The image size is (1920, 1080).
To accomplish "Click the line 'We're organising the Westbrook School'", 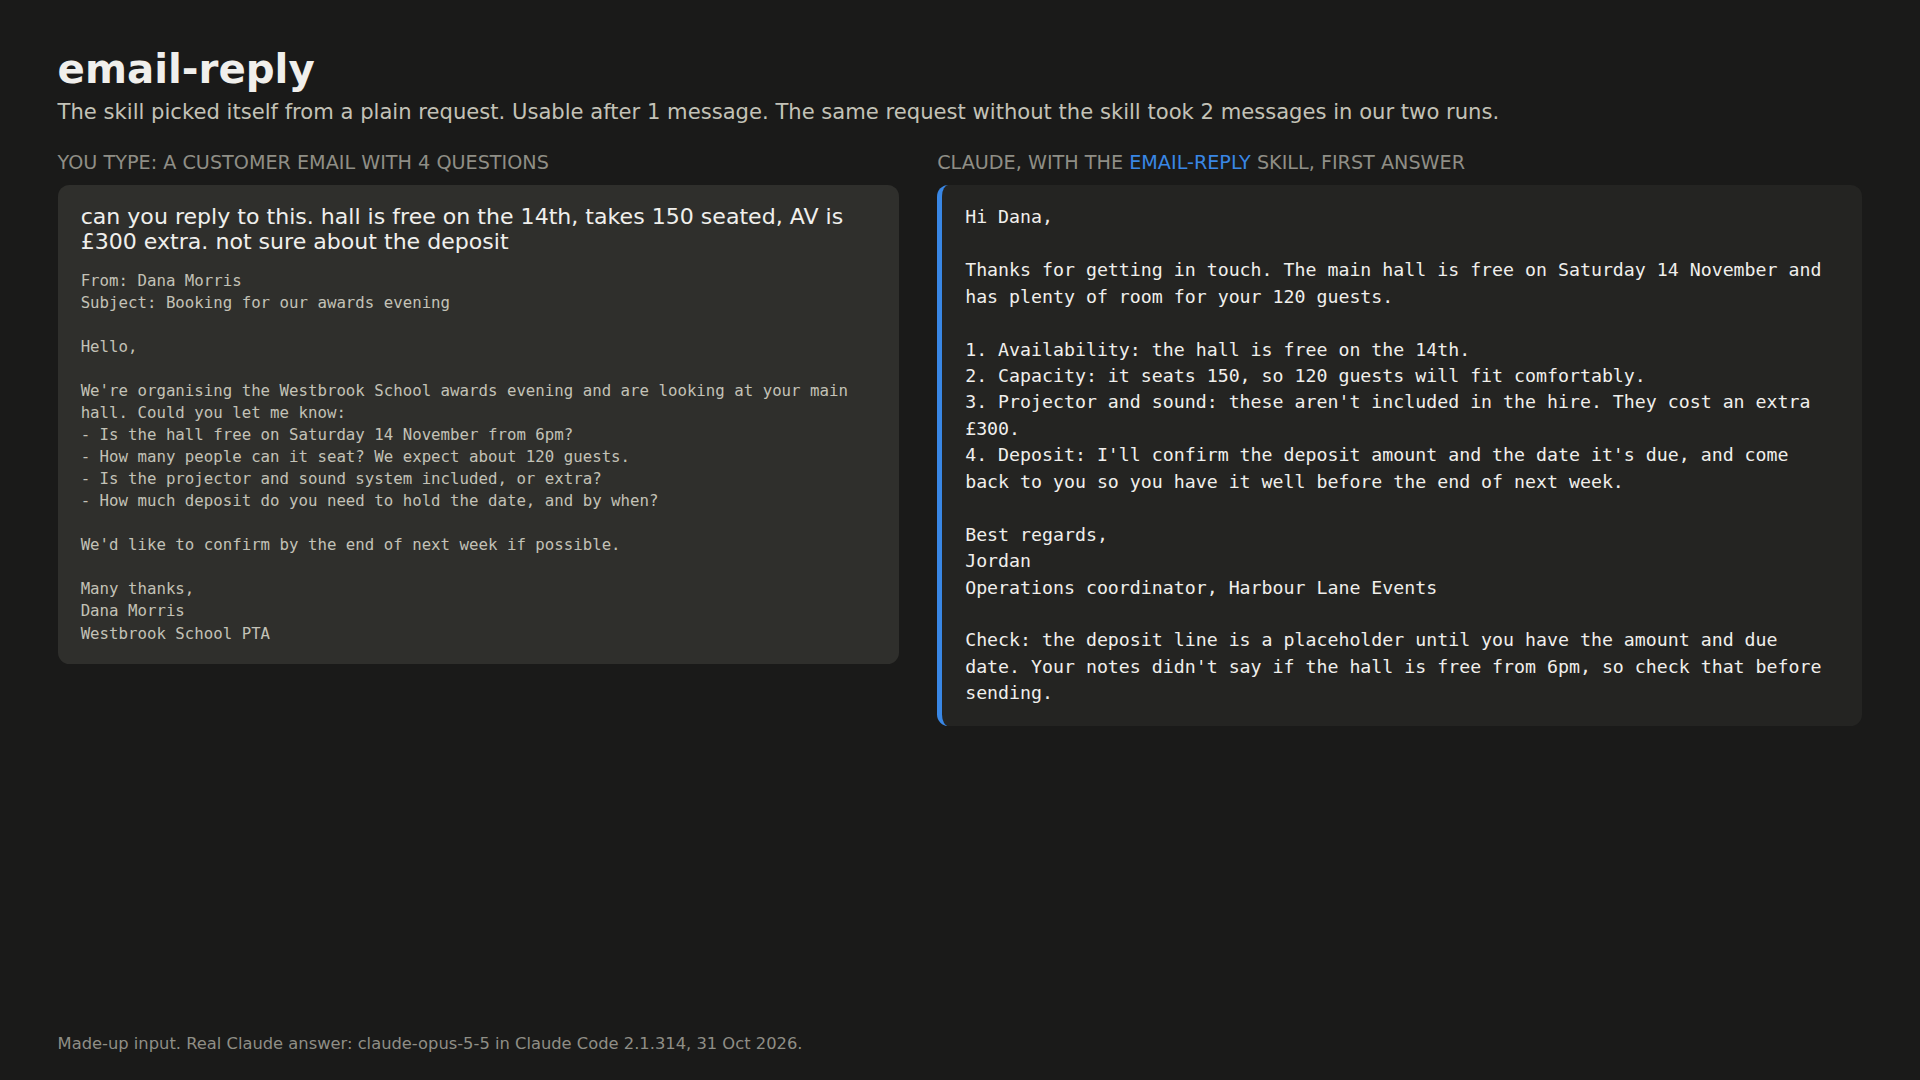I will [464, 402].
